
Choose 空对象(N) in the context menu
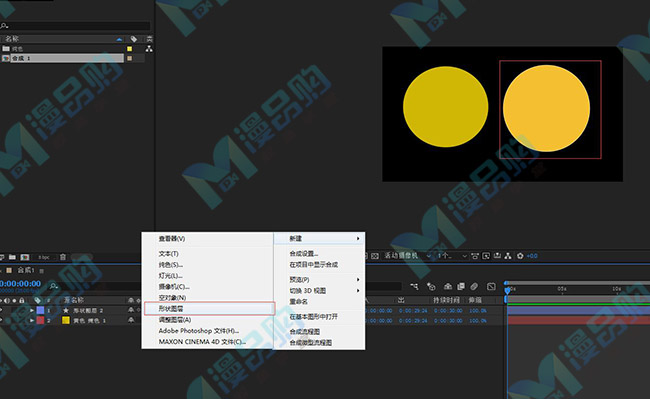pyautogui.click(x=207, y=297)
